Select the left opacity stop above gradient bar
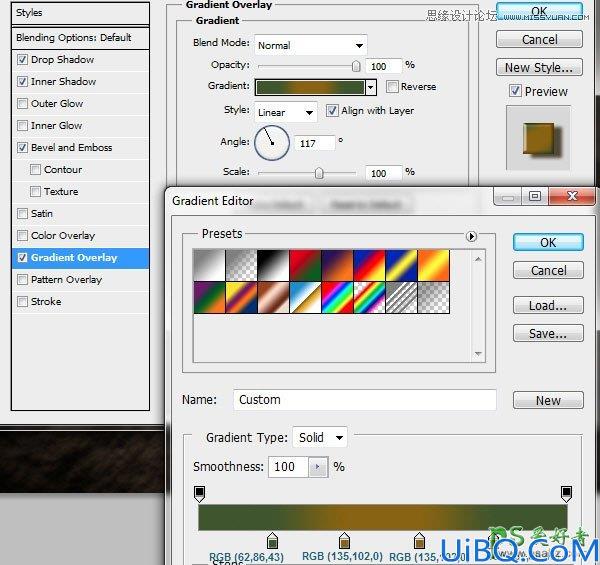Screen dimensions: 600x565 pos(199,494)
